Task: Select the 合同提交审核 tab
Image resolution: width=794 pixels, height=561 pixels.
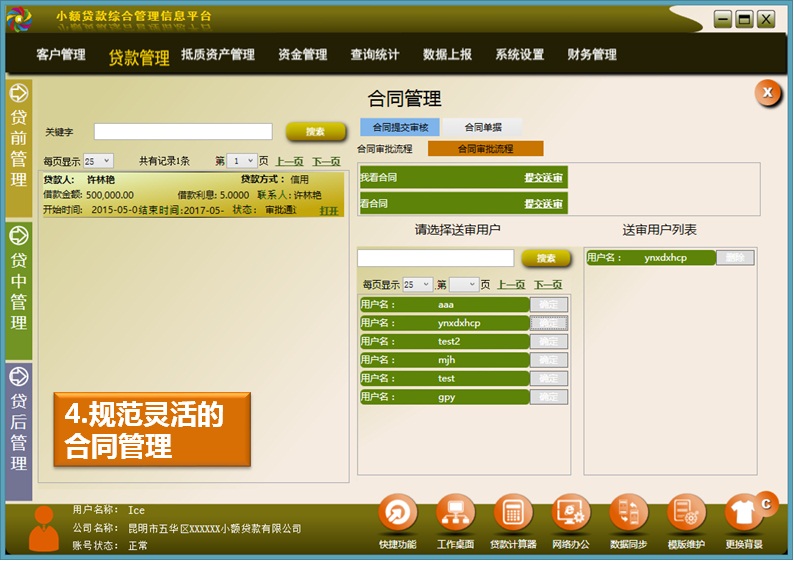Action: 400,128
